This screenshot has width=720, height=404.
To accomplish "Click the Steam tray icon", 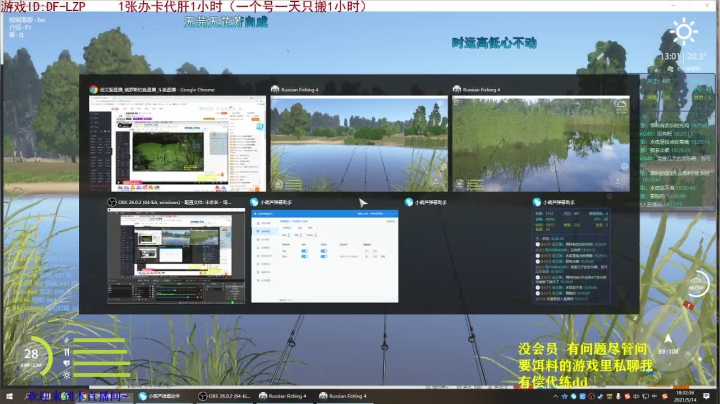I will click(x=600, y=397).
